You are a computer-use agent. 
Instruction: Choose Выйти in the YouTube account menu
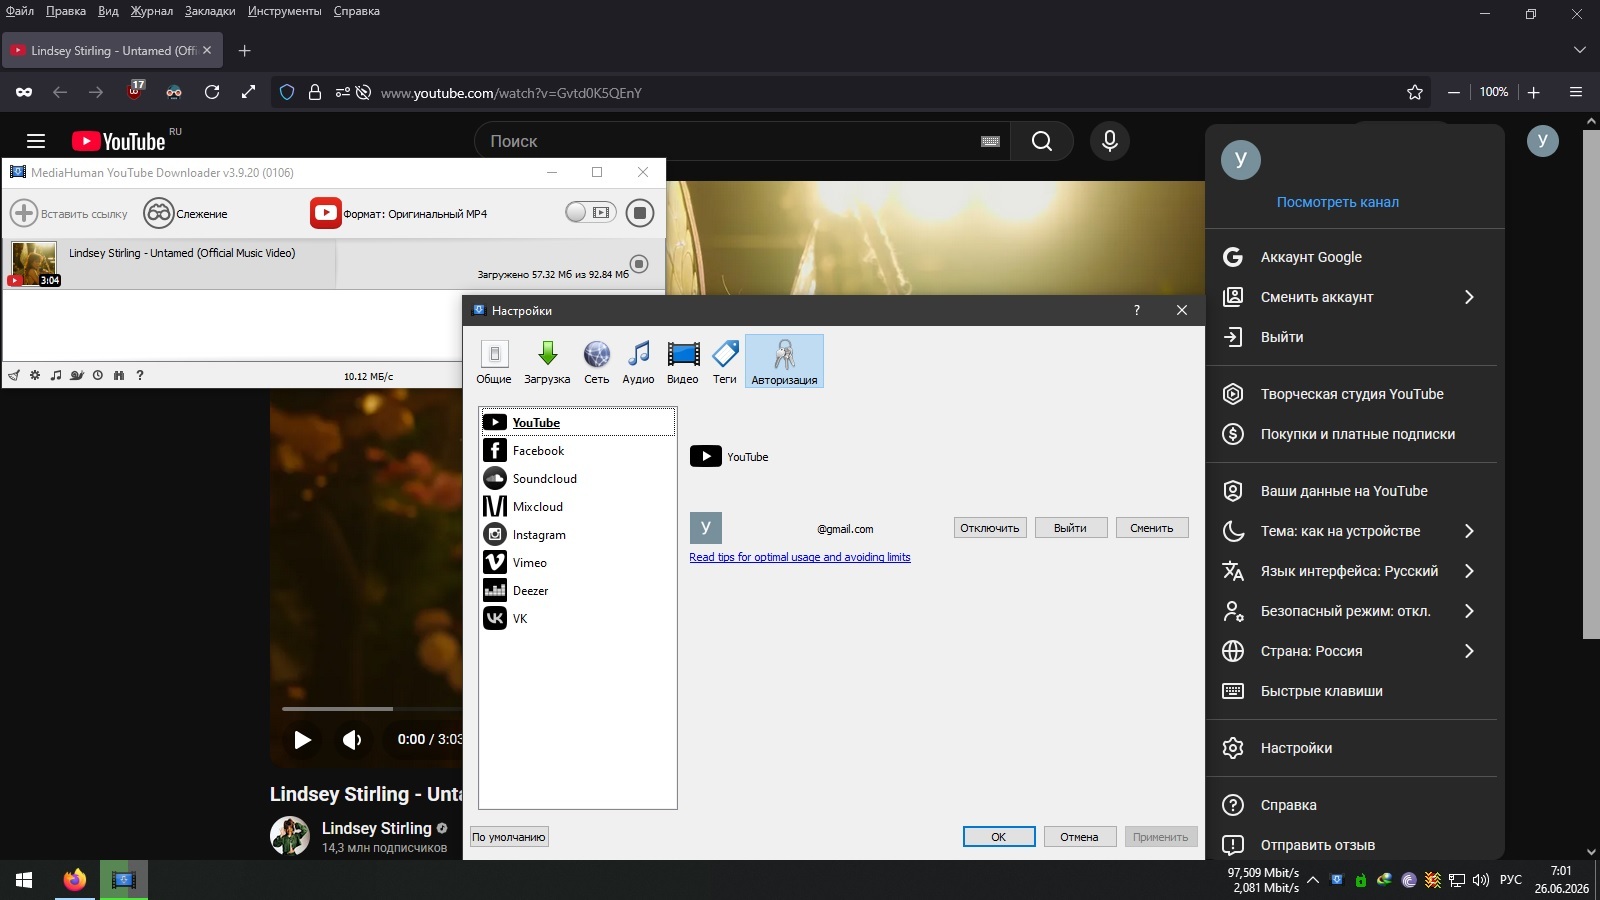1351,337
